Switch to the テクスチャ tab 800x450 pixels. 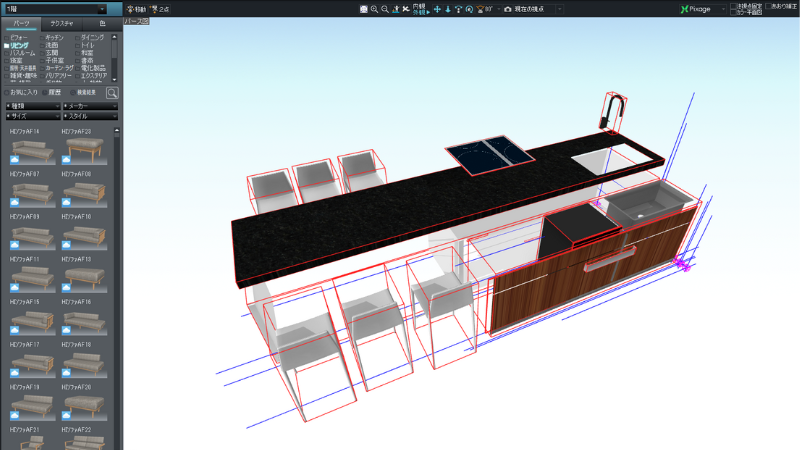61,23
